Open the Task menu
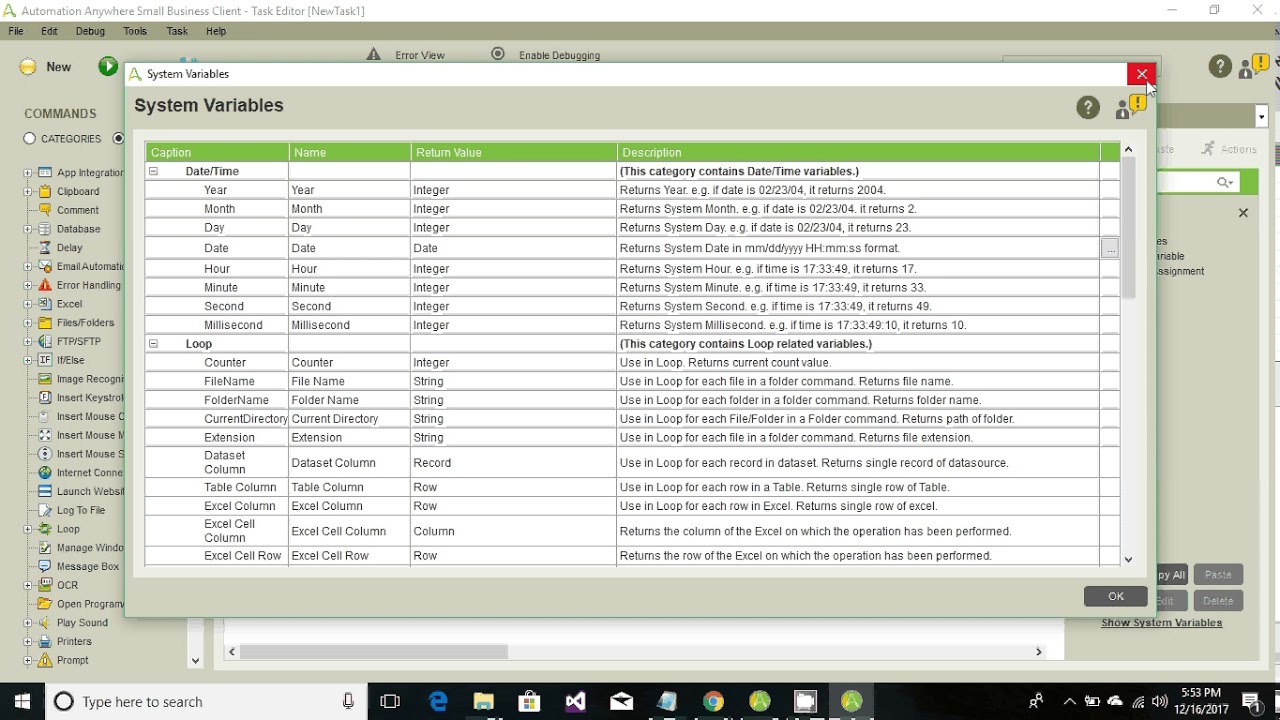This screenshot has width=1280, height=720. [x=177, y=31]
